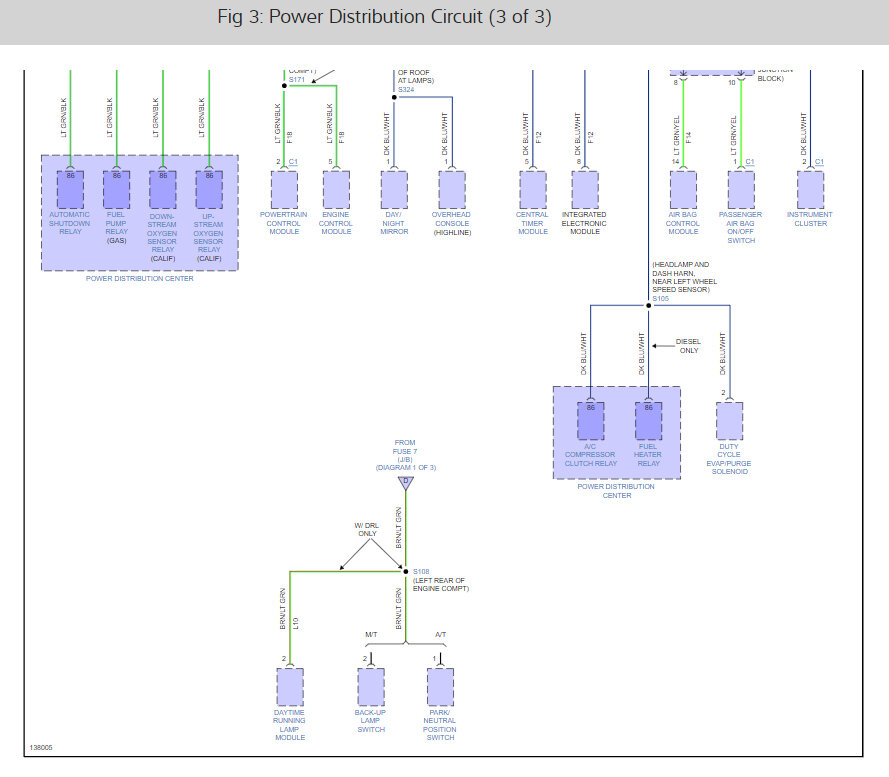Screen dimensions: 889x777
Task: Click the component box above Instrument Cluster
Action: 811,189
